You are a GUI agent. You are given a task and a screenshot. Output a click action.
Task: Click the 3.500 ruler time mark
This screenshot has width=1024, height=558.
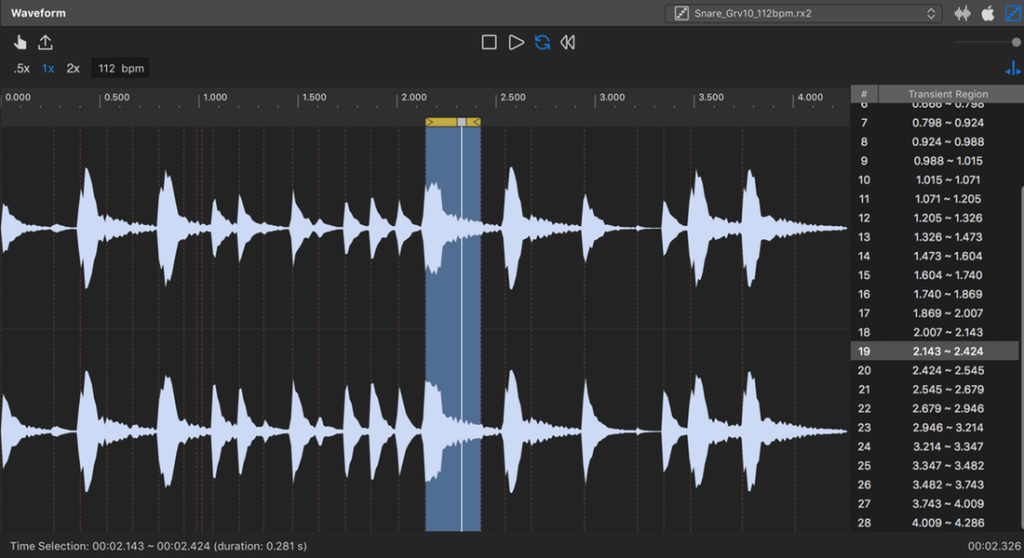(711, 97)
